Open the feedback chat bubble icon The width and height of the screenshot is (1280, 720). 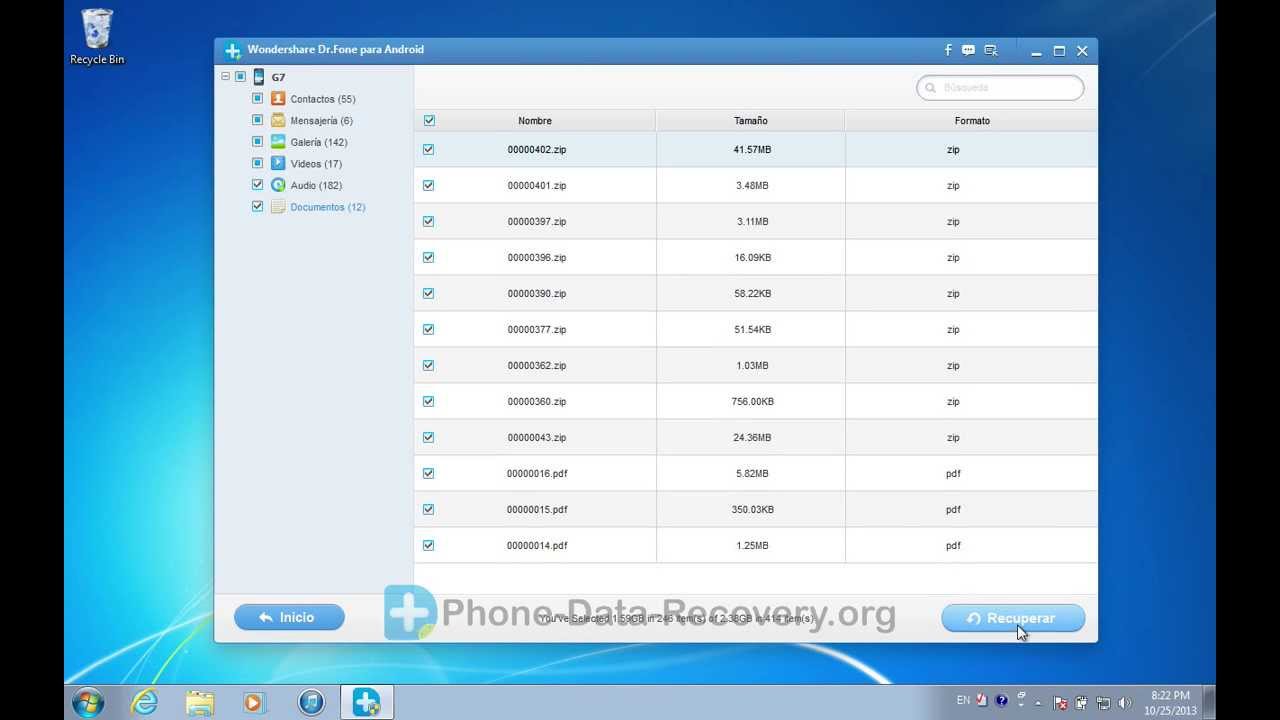coord(968,50)
